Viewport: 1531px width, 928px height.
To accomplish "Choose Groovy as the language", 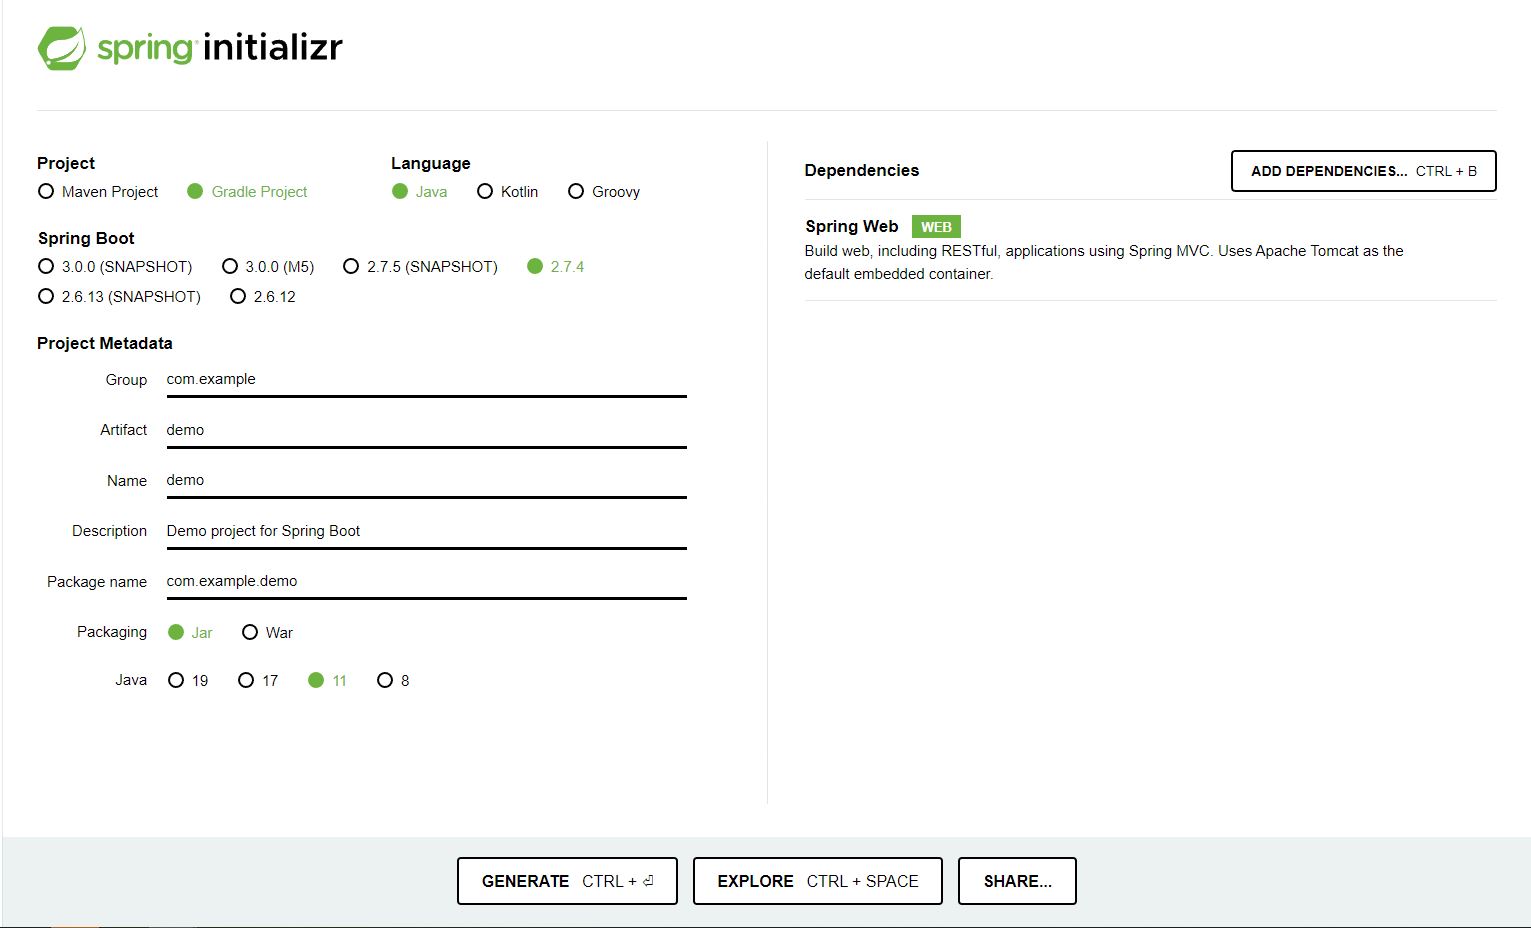I will coord(604,191).
